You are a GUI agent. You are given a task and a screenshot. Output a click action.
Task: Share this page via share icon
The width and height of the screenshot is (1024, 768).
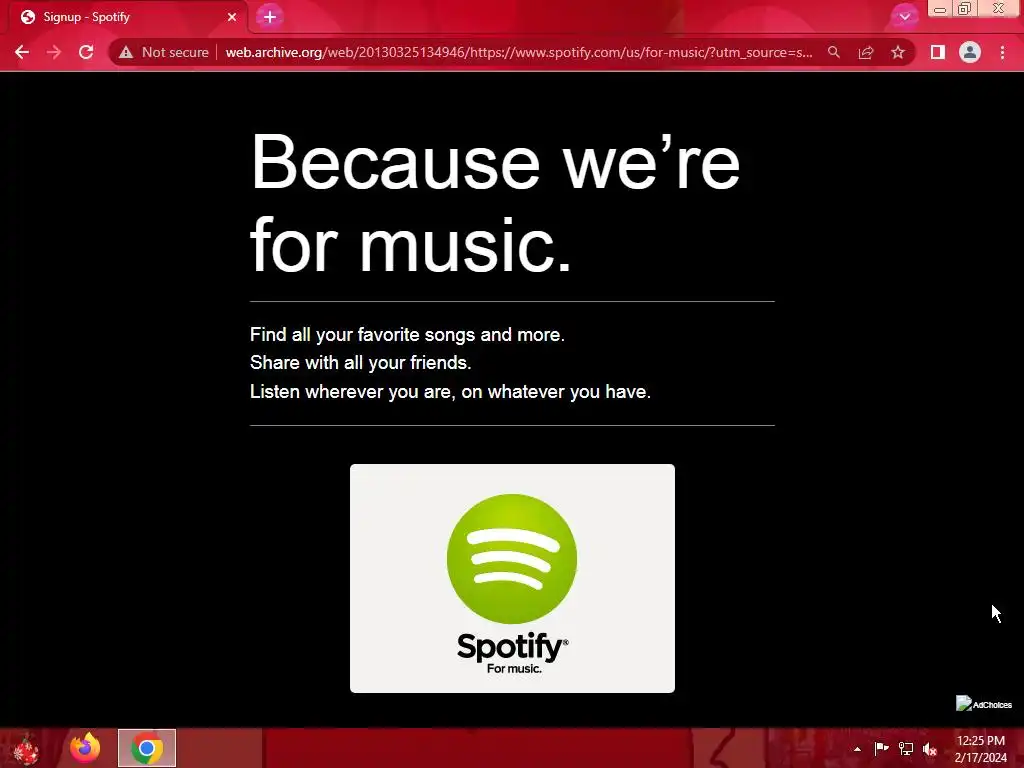[866, 52]
